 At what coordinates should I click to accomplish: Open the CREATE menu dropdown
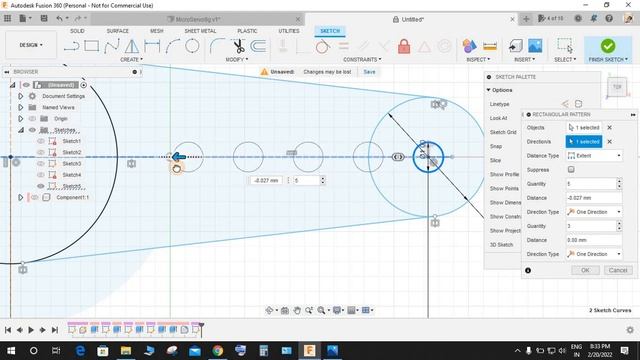tap(131, 60)
